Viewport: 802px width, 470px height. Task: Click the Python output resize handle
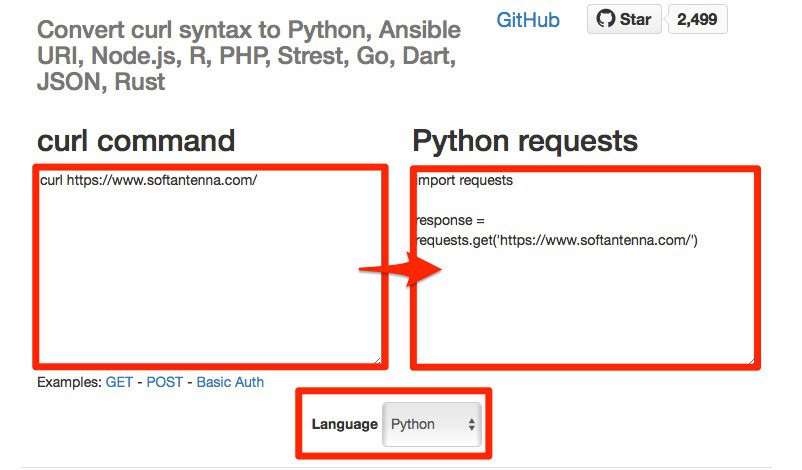coord(750,359)
